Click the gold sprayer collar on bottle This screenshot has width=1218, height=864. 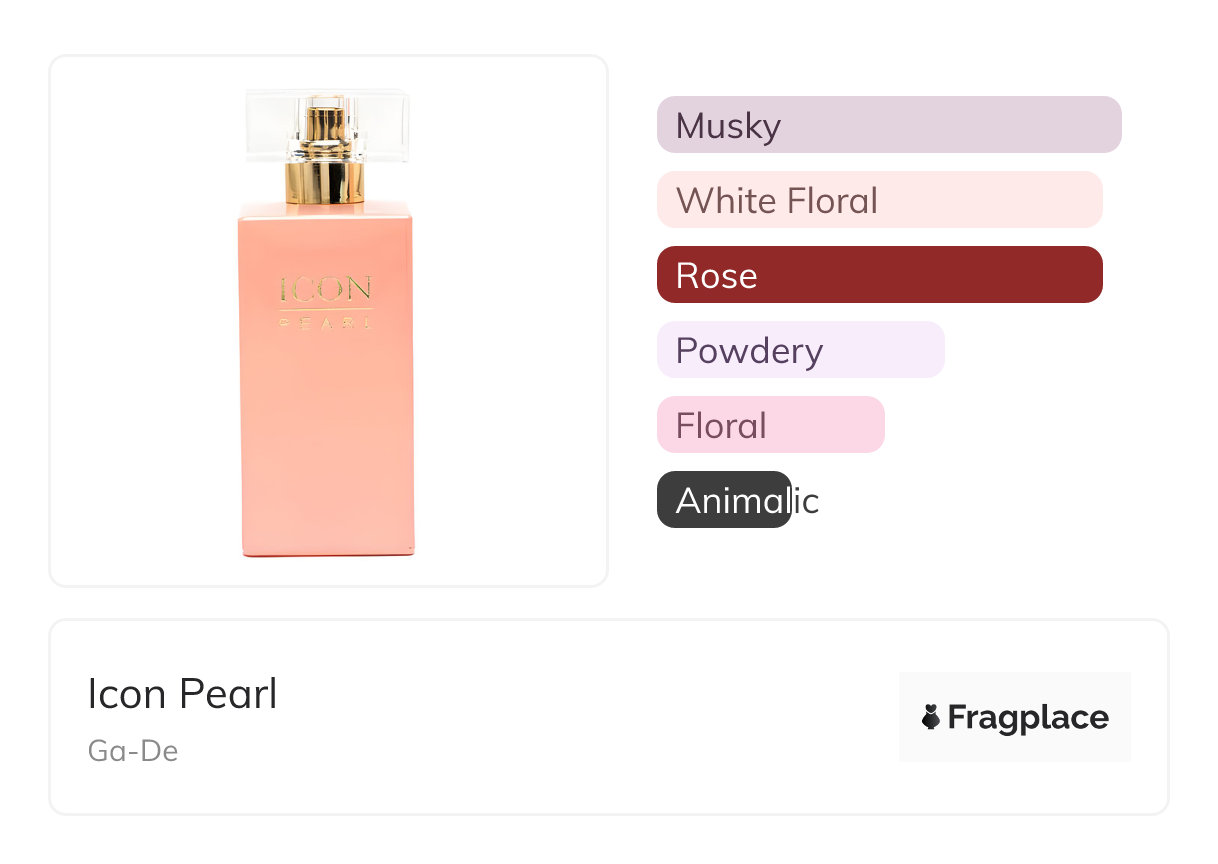[x=324, y=182]
